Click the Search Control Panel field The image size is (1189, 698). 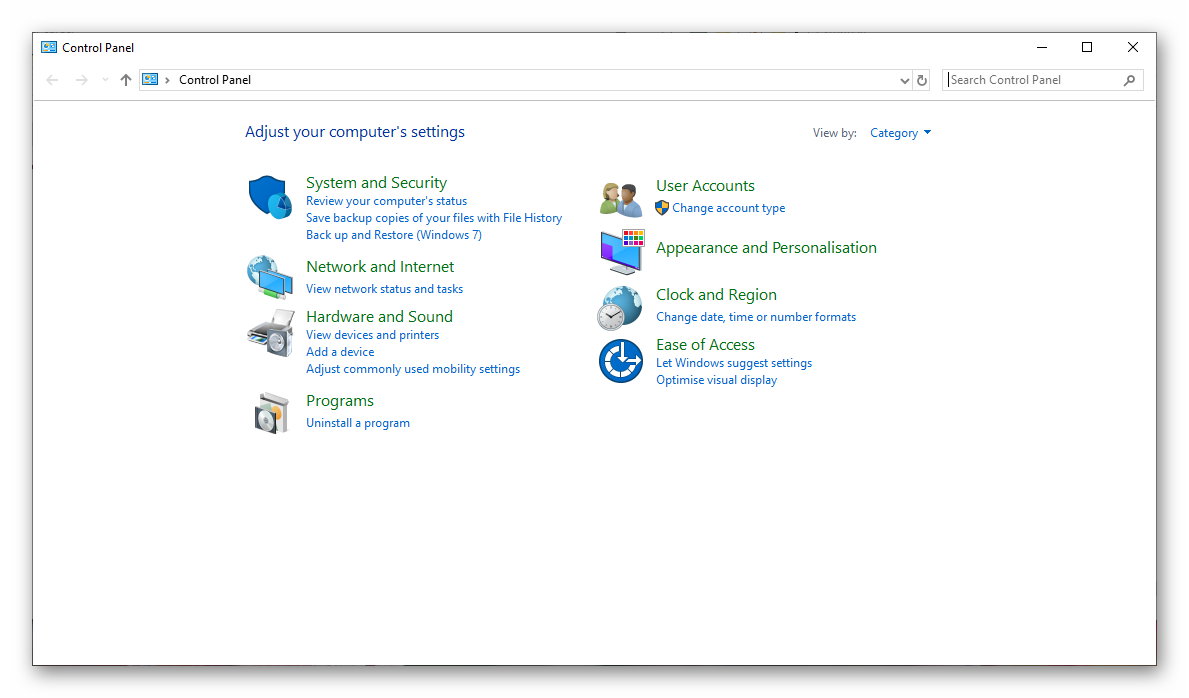(x=1043, y=80)
